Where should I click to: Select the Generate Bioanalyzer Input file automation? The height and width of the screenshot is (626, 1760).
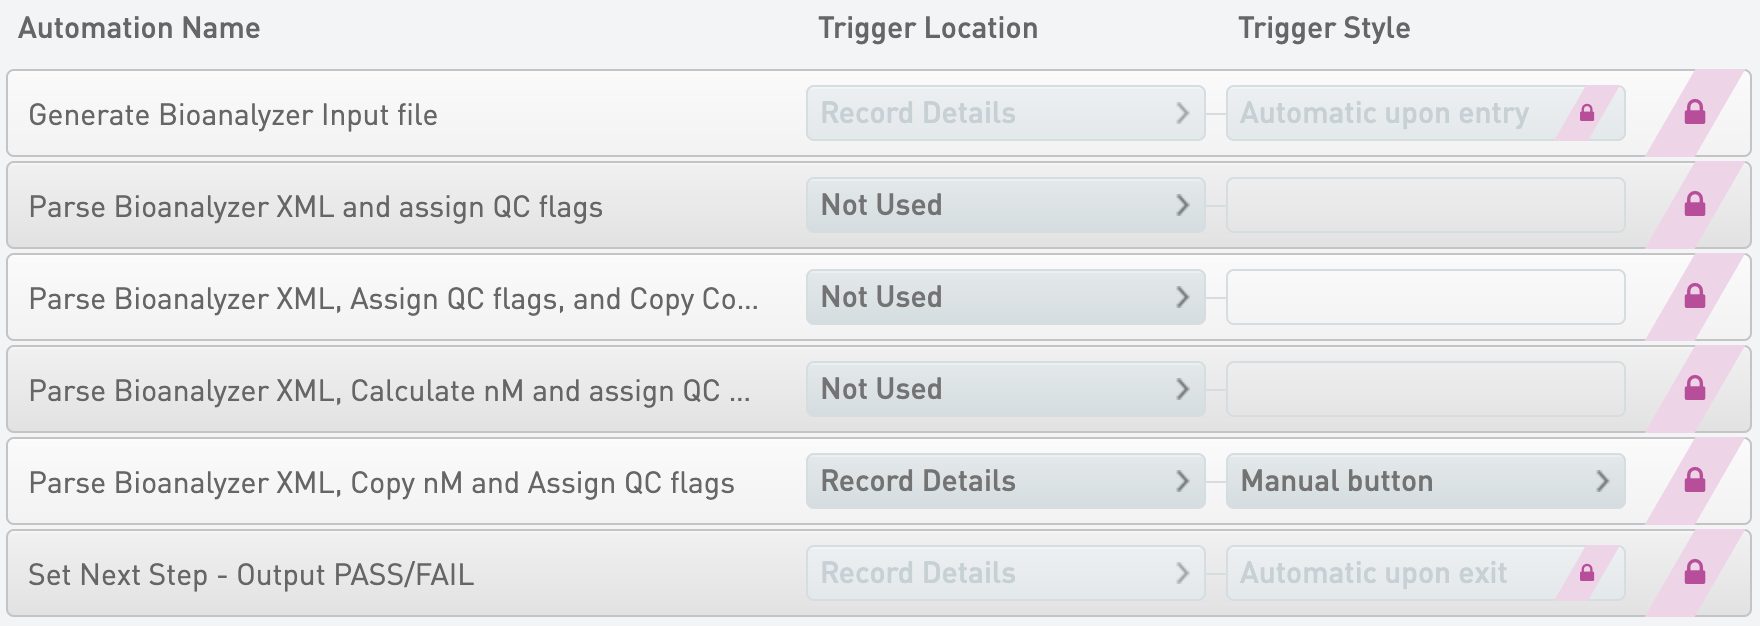click(233, 115)
